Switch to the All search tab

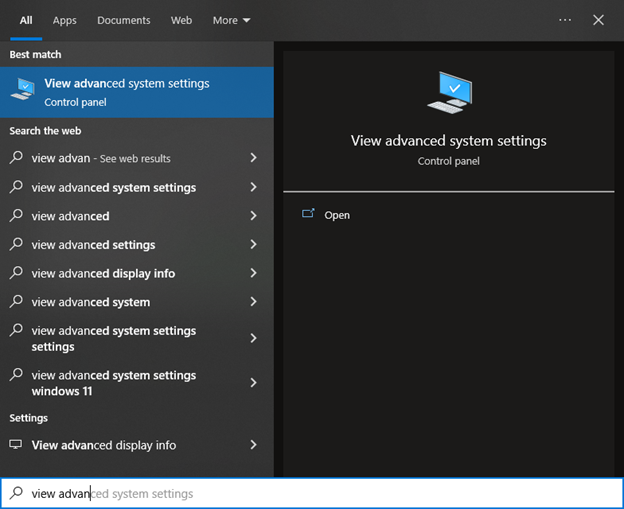click(26, 20)
